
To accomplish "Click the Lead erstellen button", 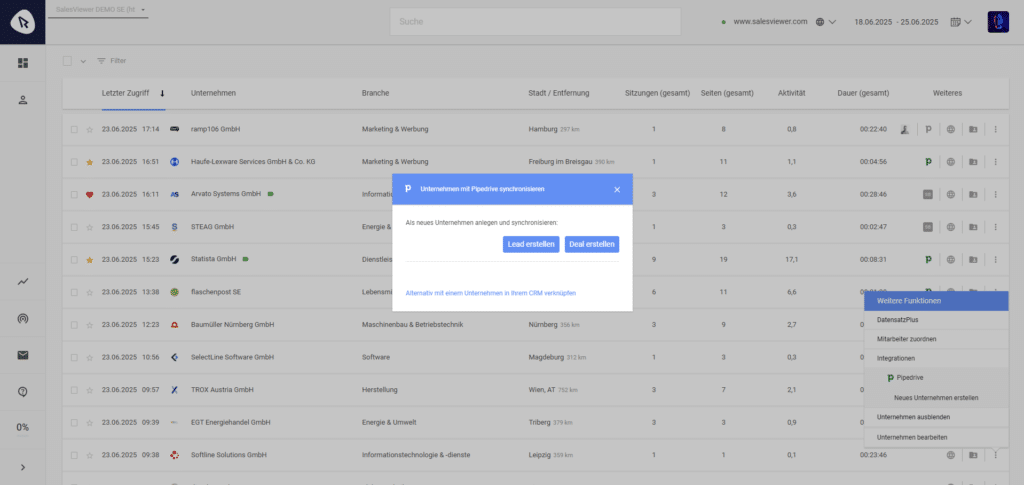I will (531, 244).
